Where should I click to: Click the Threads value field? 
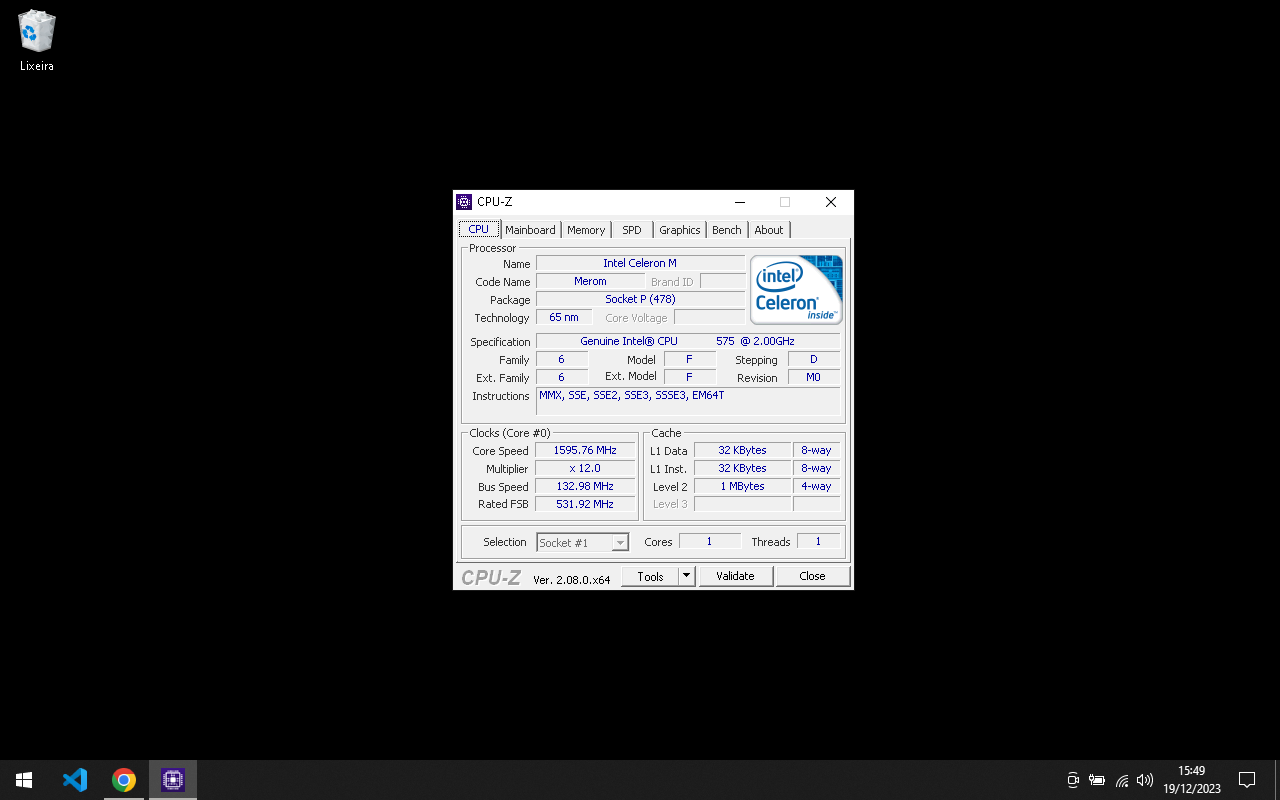[x=818, y=541]
